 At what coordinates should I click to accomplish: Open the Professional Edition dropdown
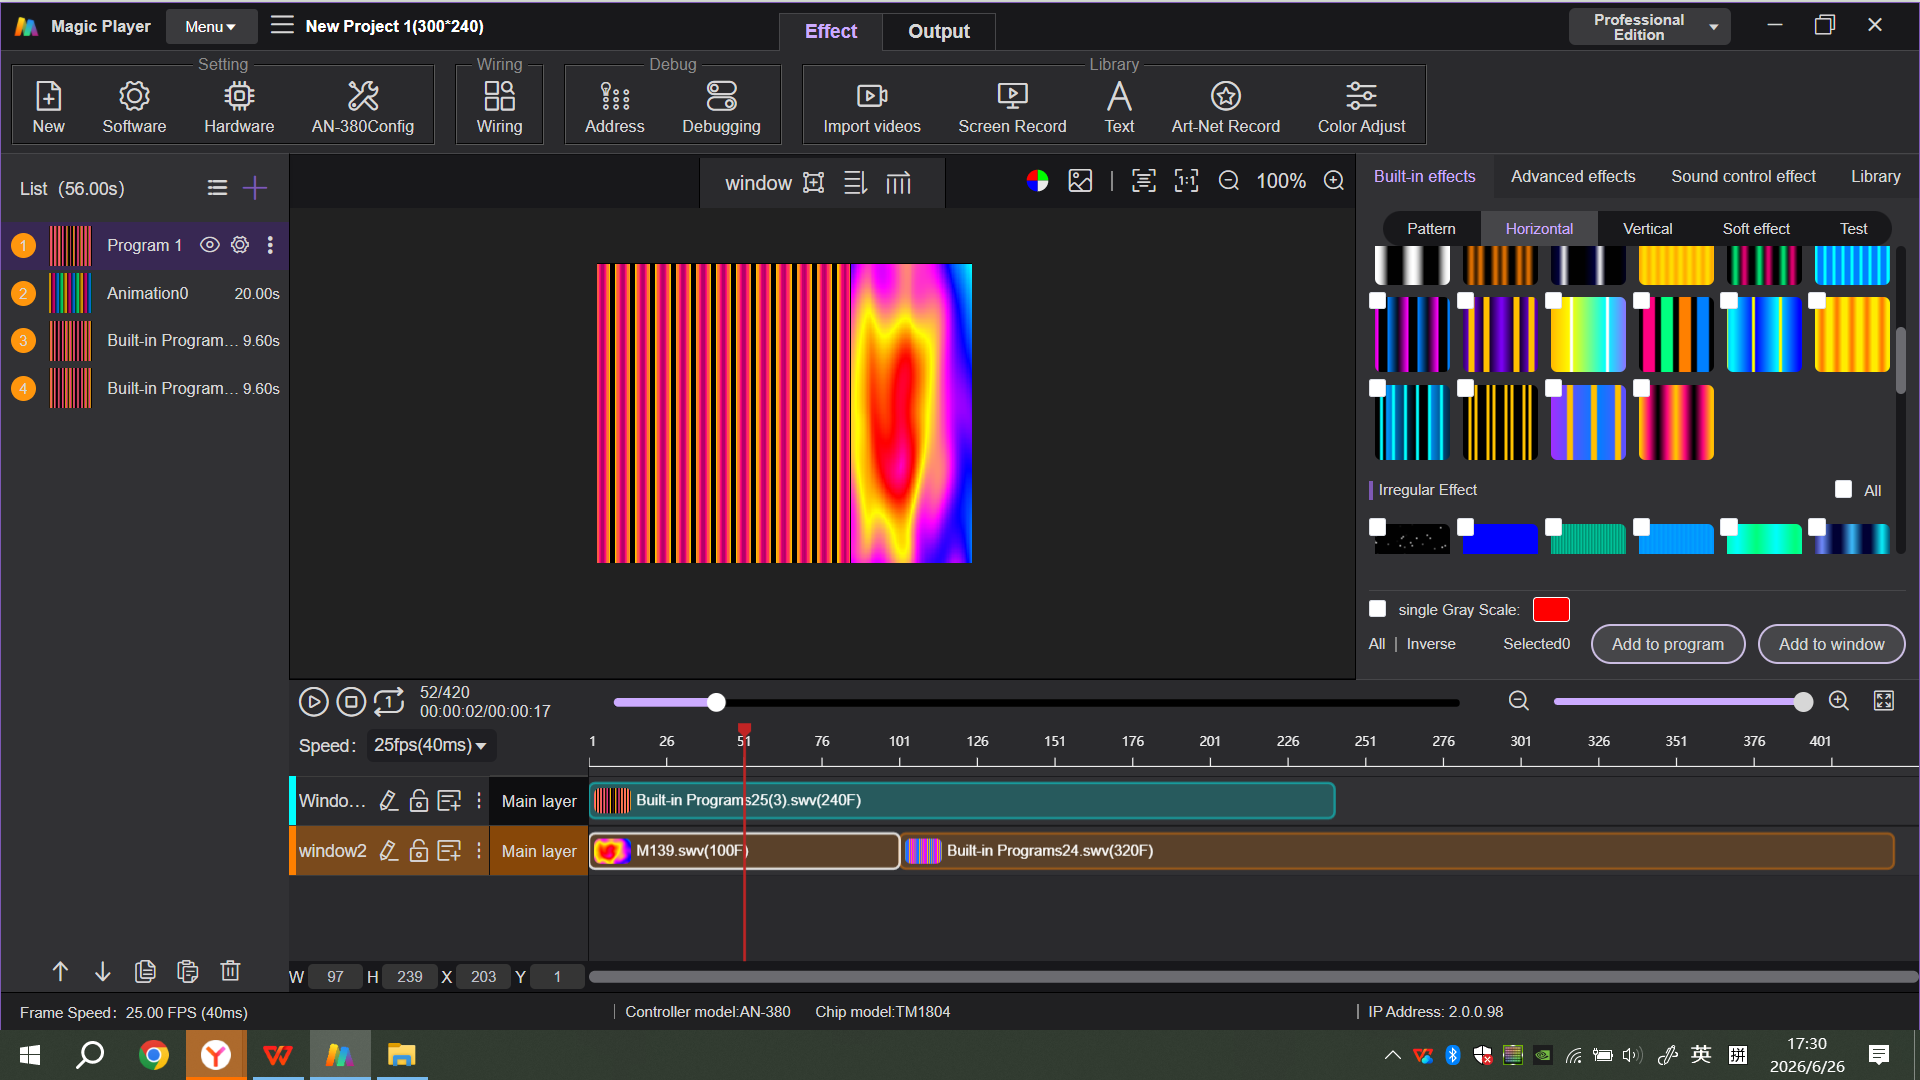point(1649,27)
